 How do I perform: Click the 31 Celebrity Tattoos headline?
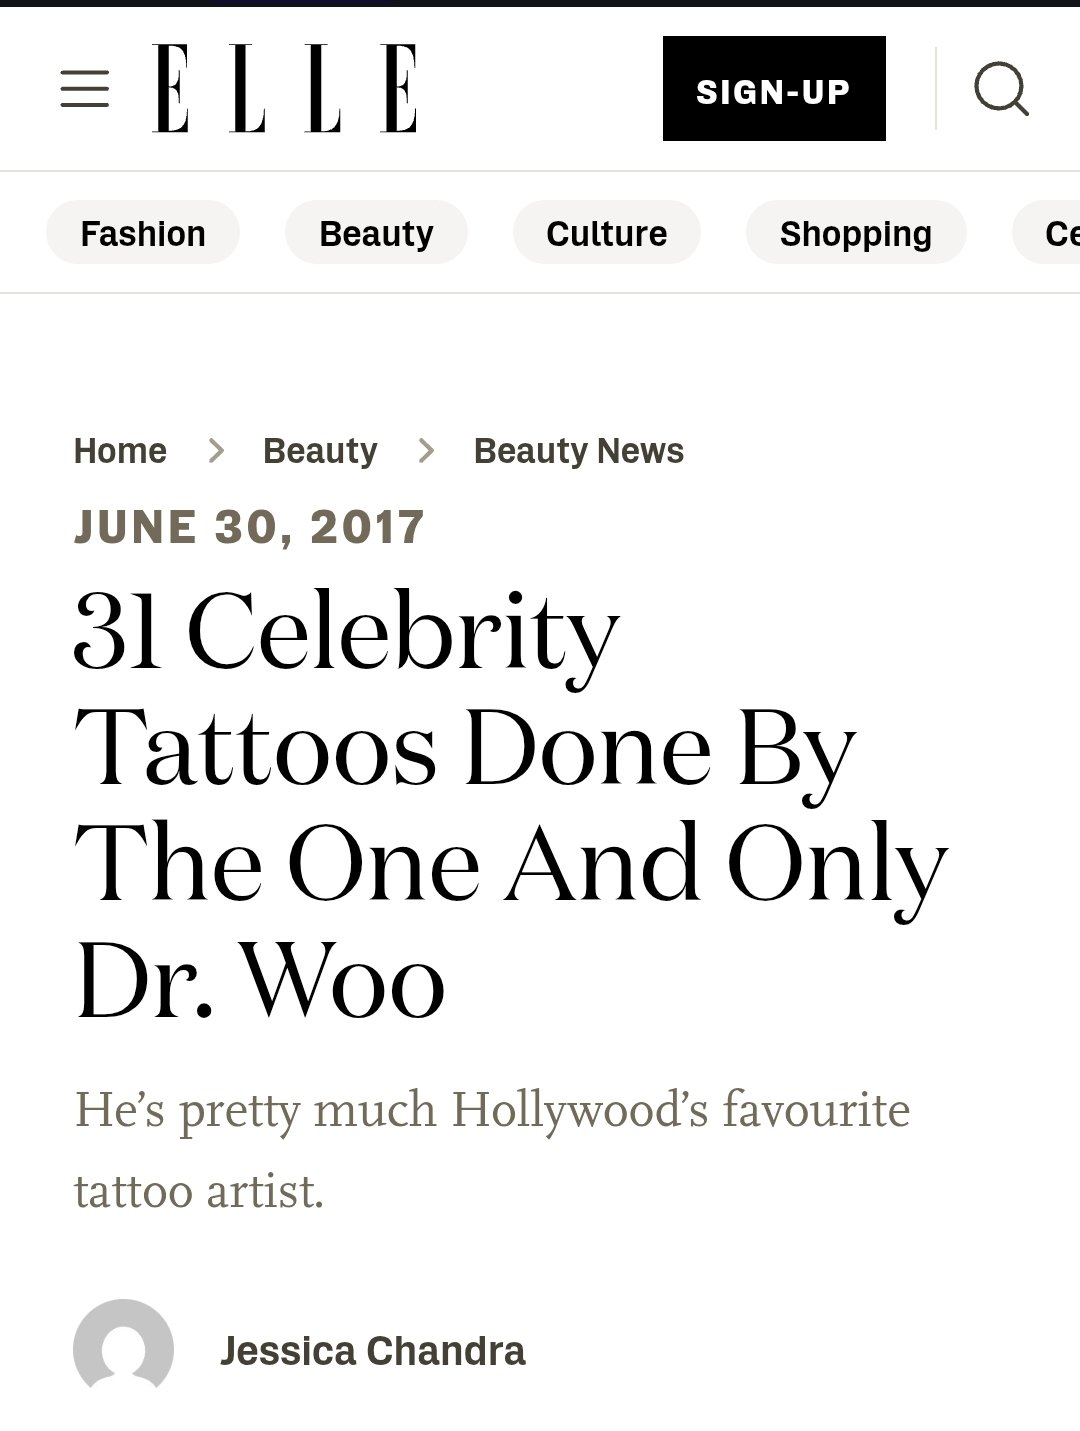pos(510,807)
